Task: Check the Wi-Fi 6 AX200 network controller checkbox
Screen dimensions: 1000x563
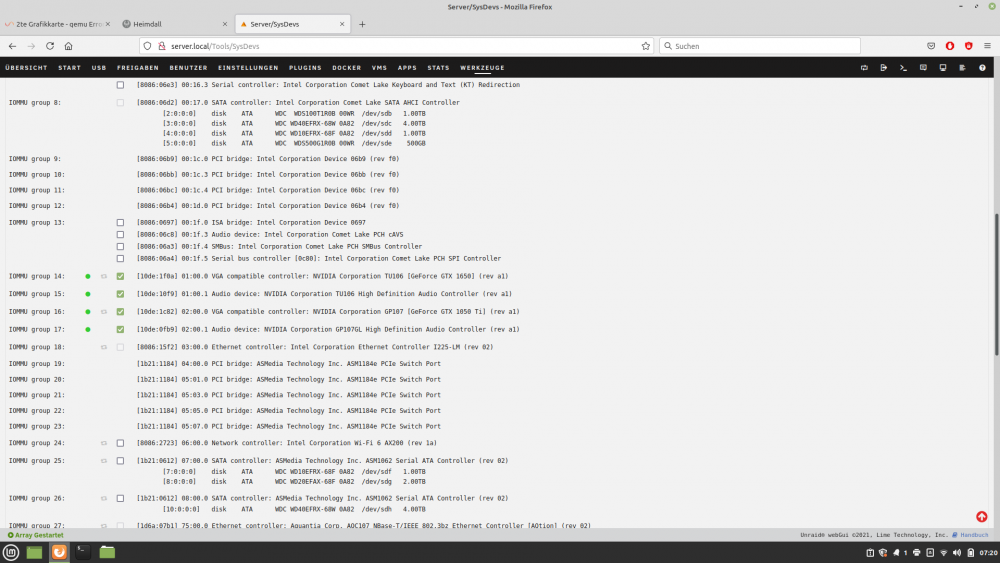Action: point(120,443)
